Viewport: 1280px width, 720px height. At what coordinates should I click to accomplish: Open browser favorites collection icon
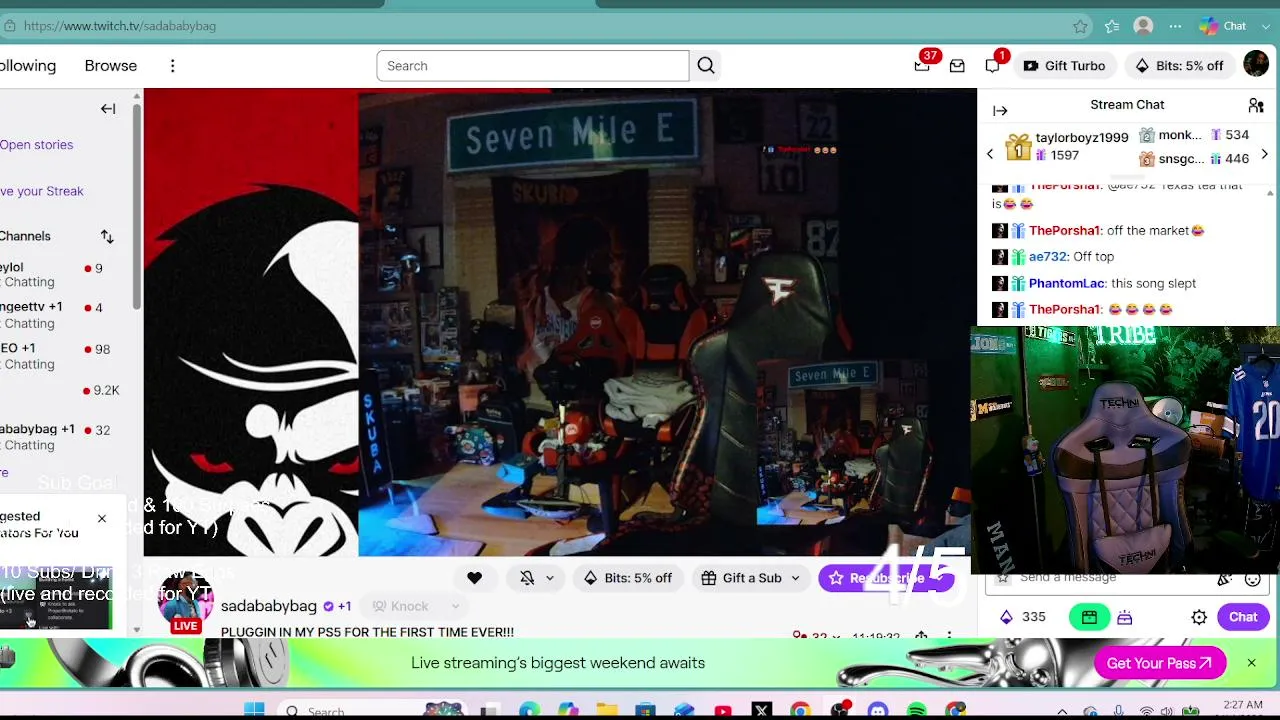pos(1112,26)
